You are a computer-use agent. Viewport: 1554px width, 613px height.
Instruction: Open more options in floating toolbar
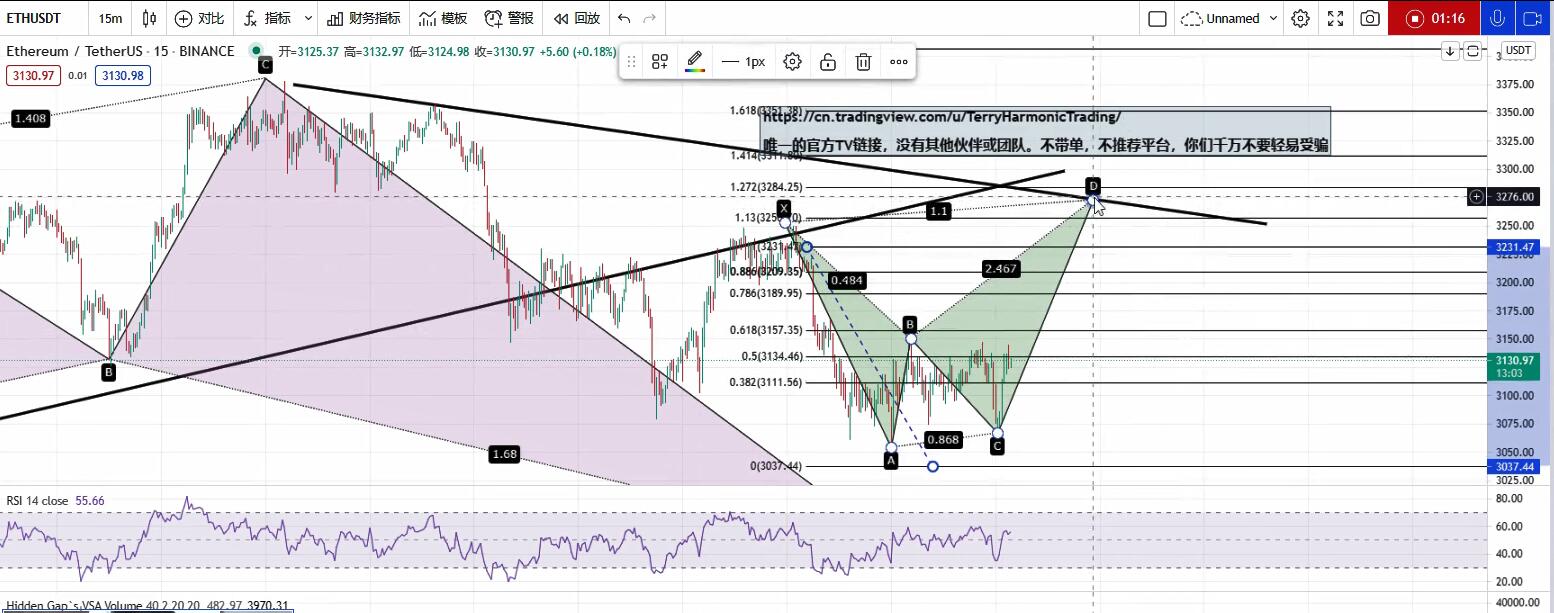point(899,62)
